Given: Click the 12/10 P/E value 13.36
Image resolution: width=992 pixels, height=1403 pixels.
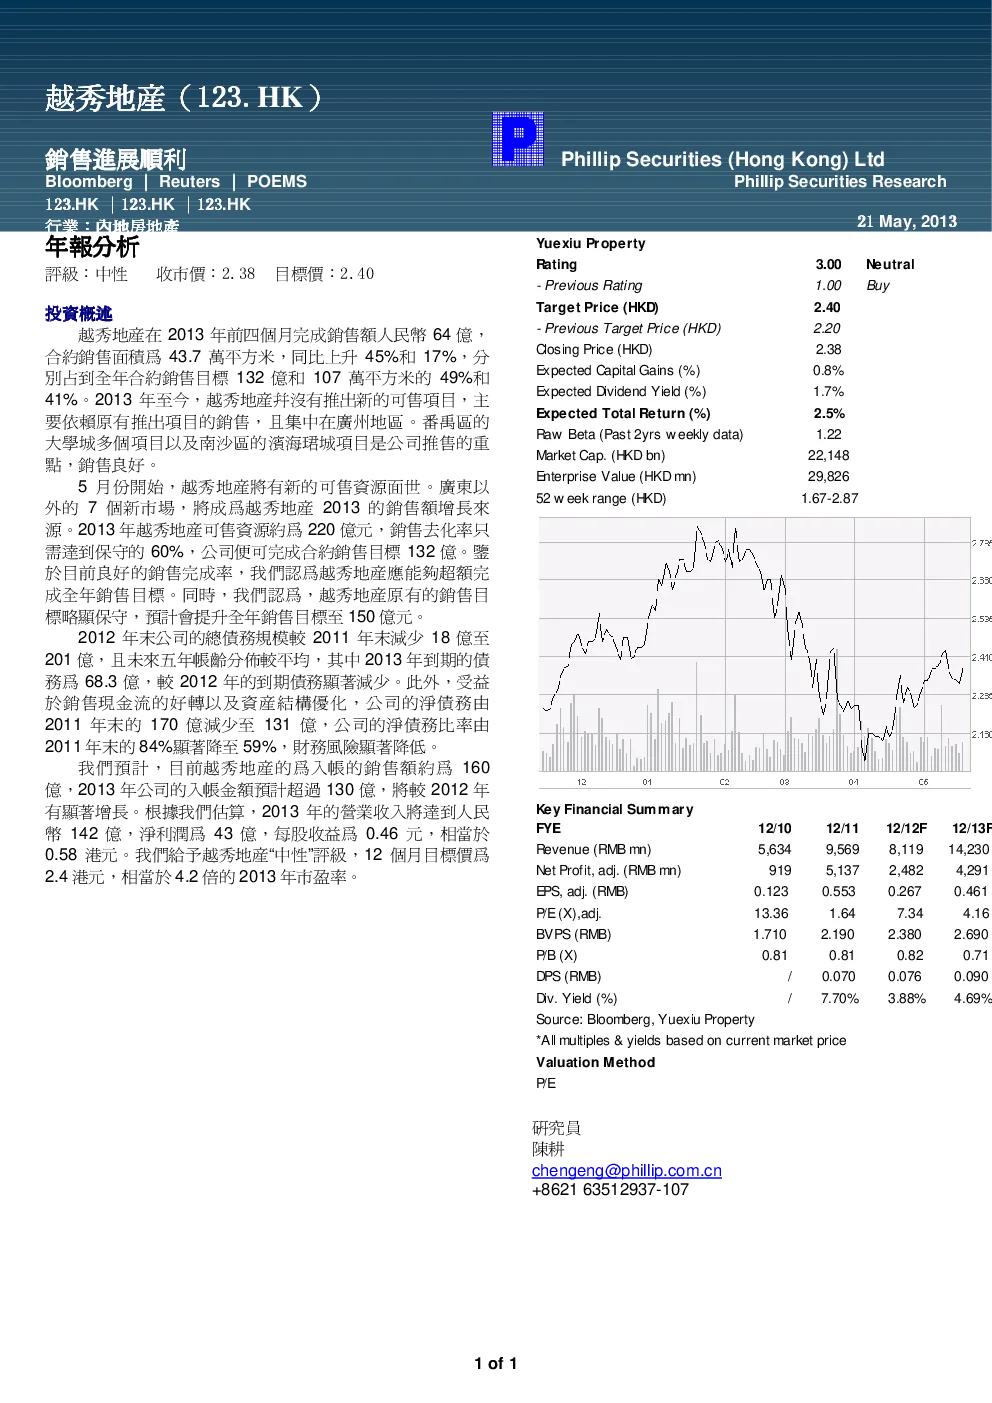Looking at the screenshot, I should click(771, 913).
